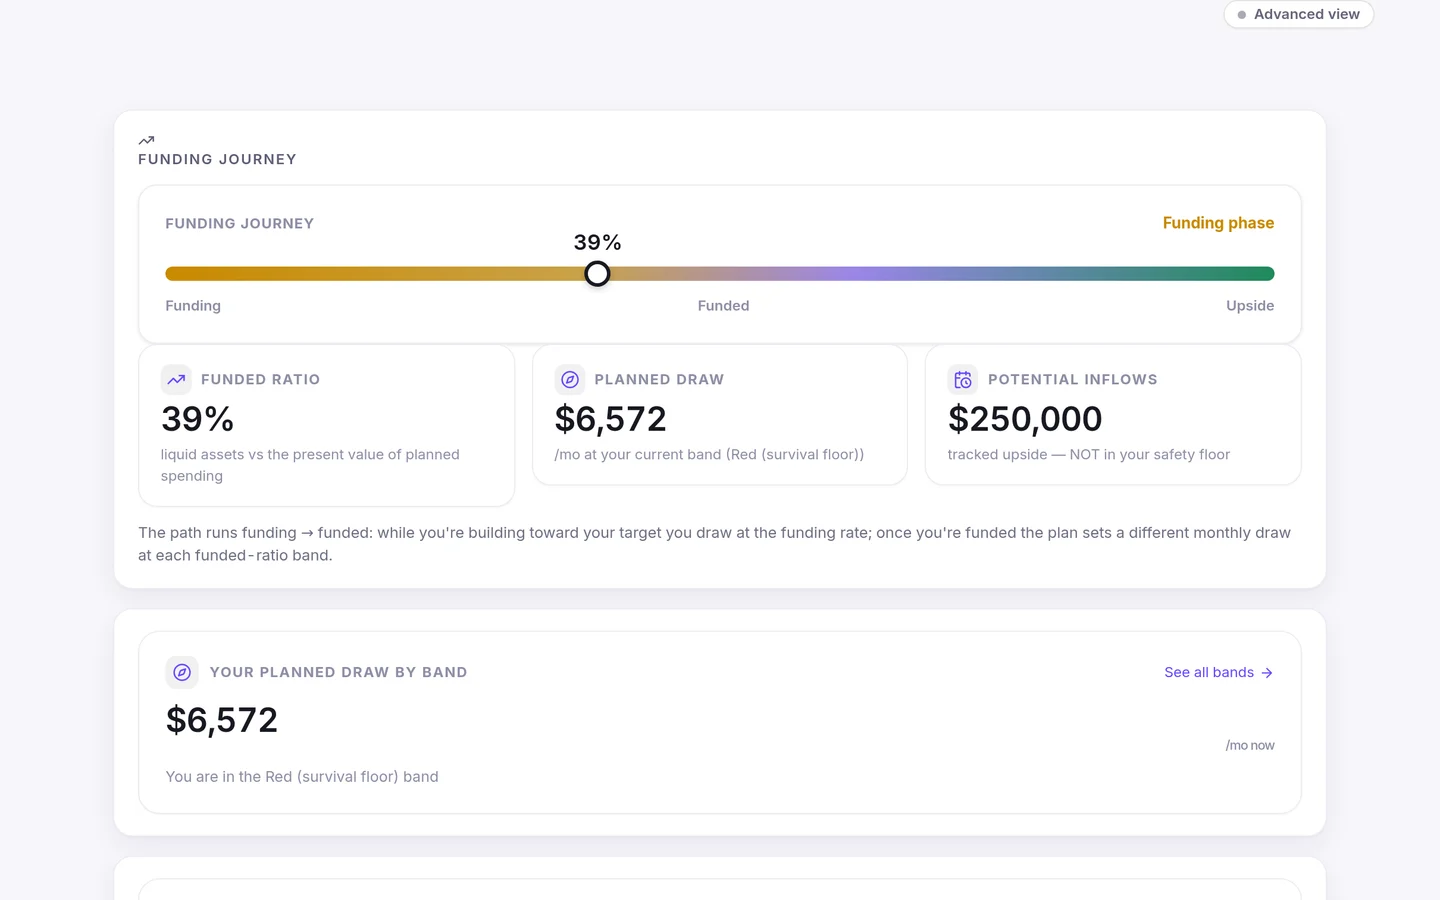Screen dimensions: 1440x900
Task: Click the Funded label under the bar
Action: (x=723, y=306)
